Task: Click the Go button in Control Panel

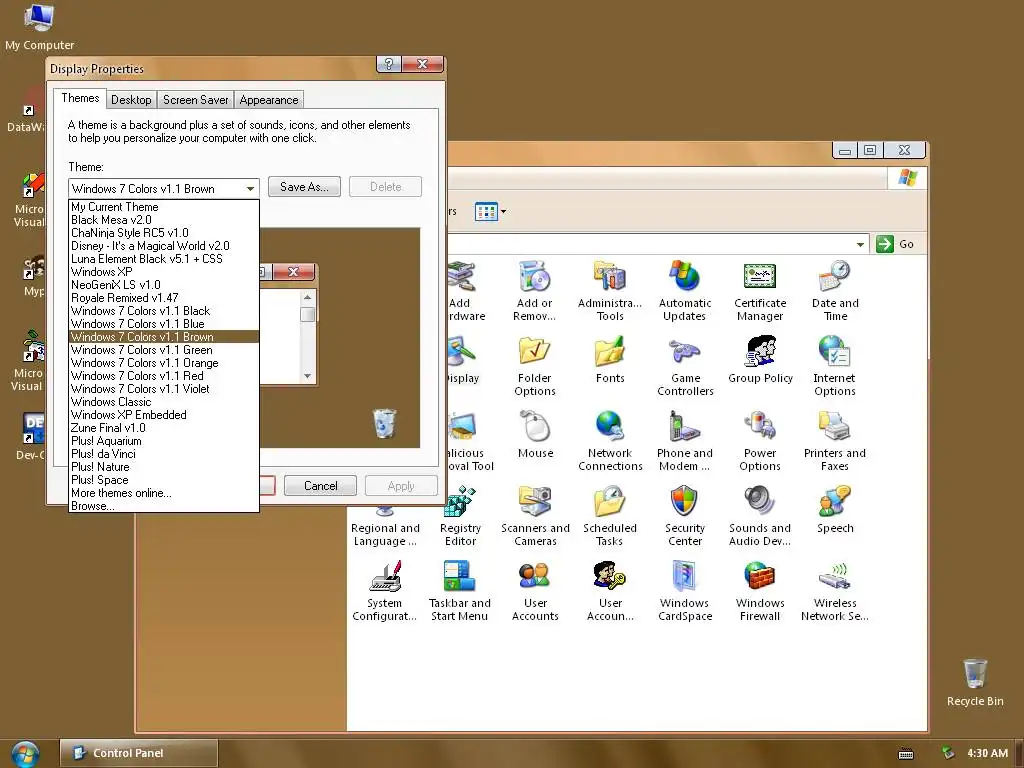Action: coord(895,244)
